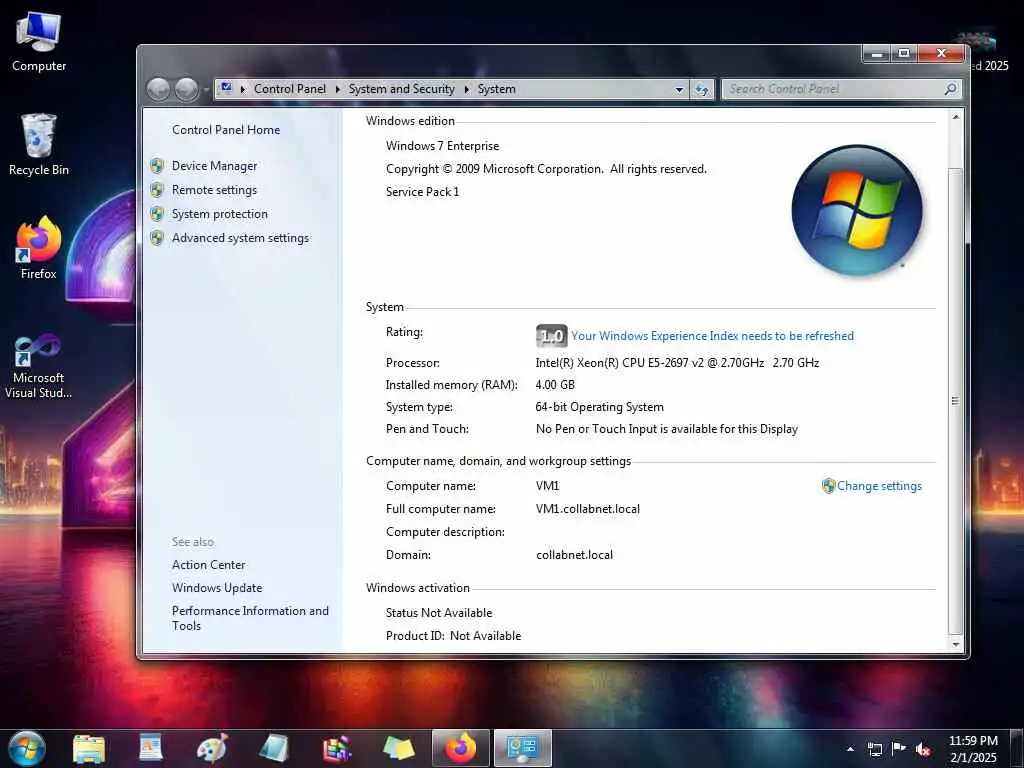This screenshot has width=1024, height=768.
Task: Click Service Pack 1 text
Action: (422, 191)
